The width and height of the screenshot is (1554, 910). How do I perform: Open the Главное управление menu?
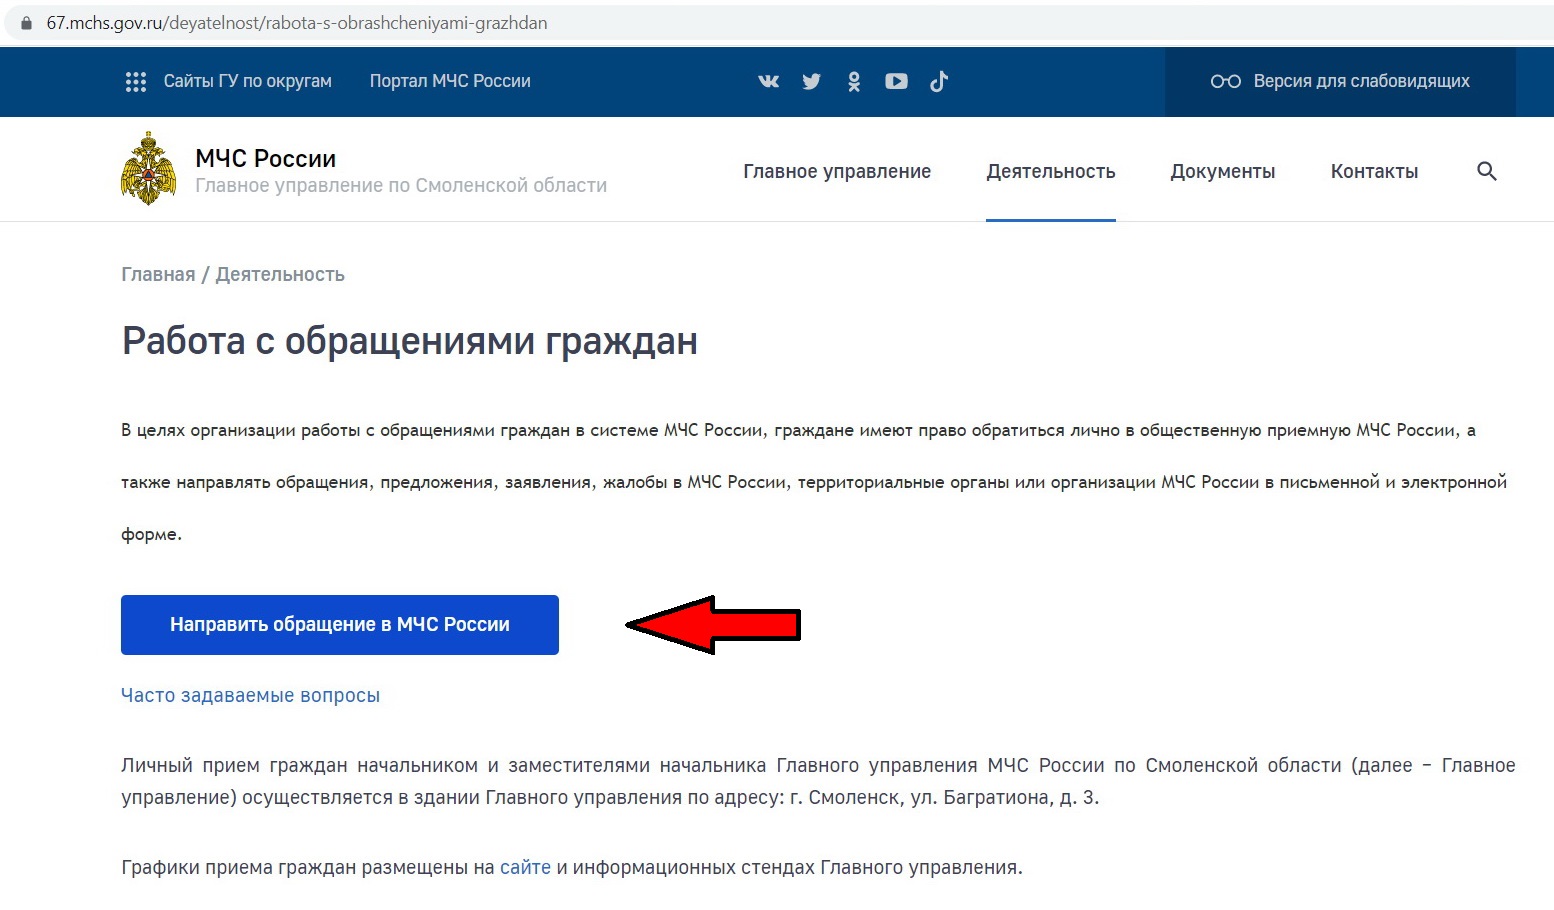[837, 171]
